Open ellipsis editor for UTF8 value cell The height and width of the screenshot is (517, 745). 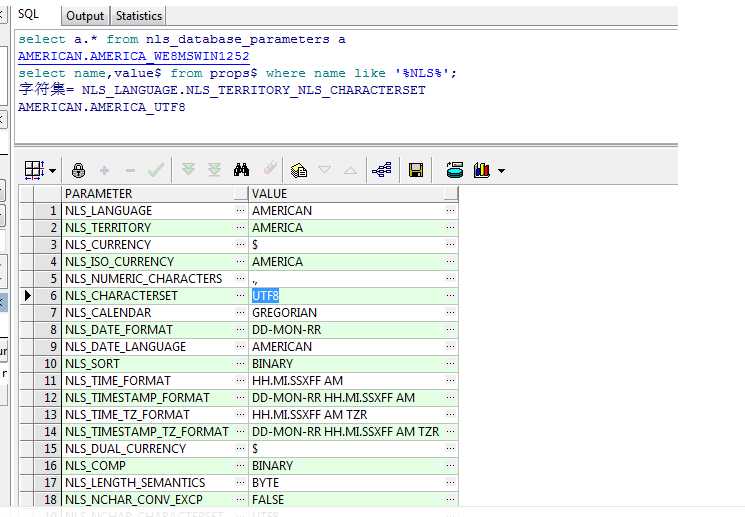coord(450,295)
